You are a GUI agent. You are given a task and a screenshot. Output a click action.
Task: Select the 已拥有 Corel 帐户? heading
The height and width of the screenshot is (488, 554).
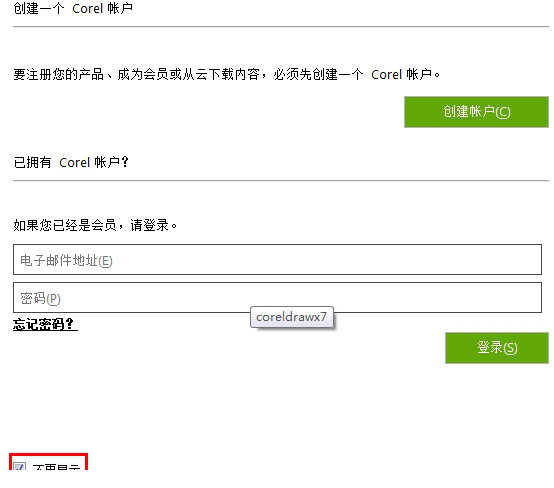(x=71, y=163)
